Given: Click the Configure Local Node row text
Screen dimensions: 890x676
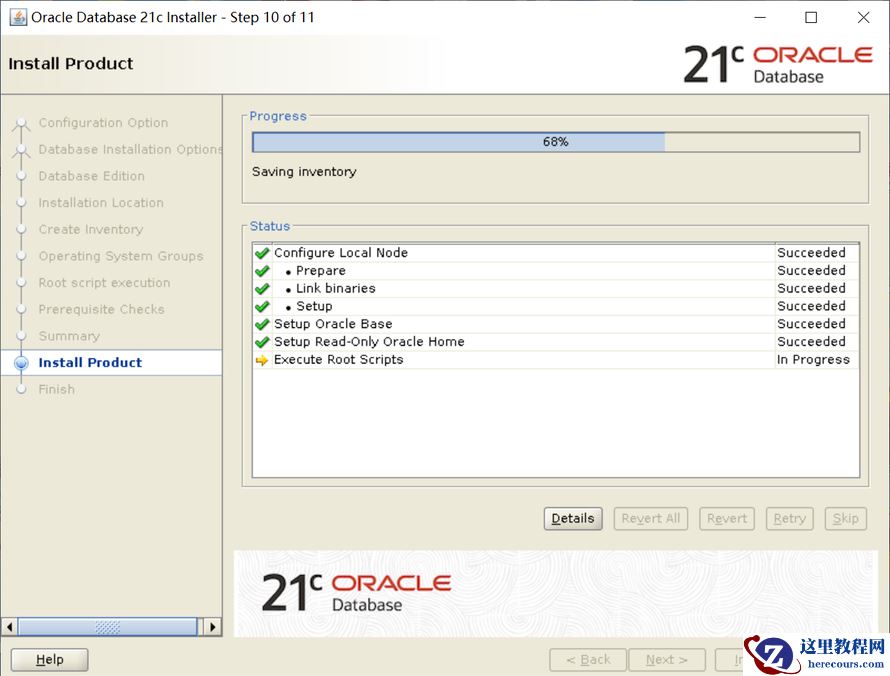Looking at the screenshot, I should point(341,253).
